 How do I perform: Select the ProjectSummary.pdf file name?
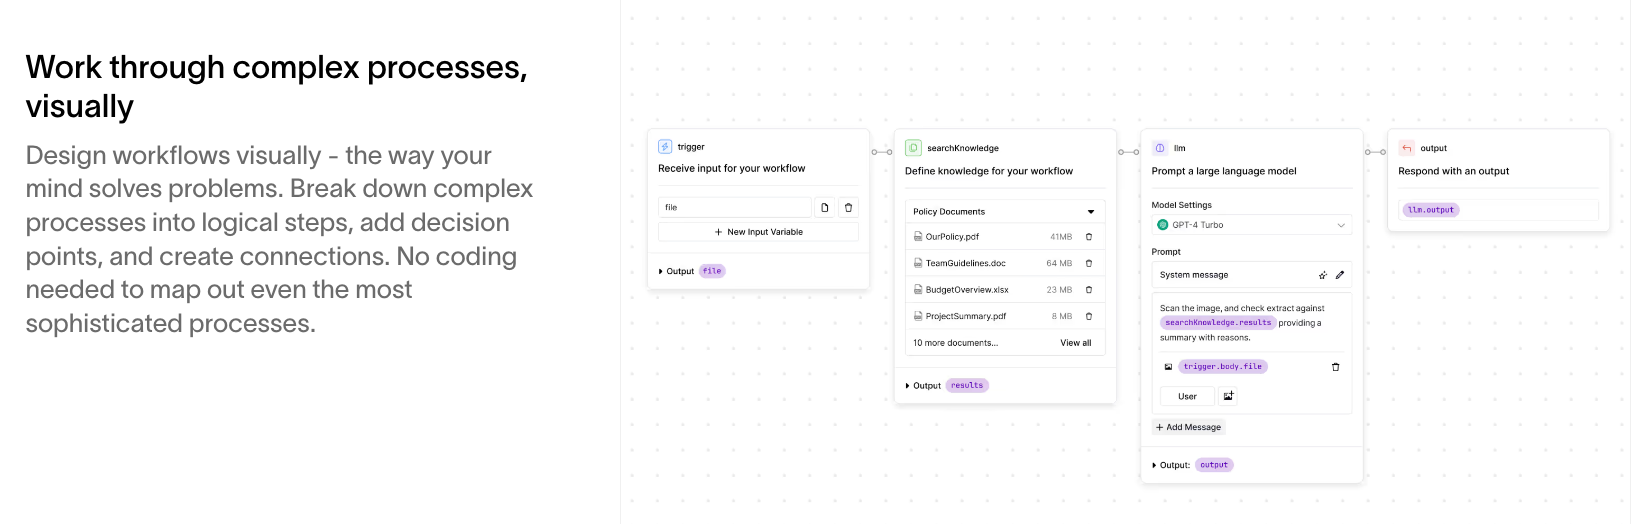(x=966, y=316)
